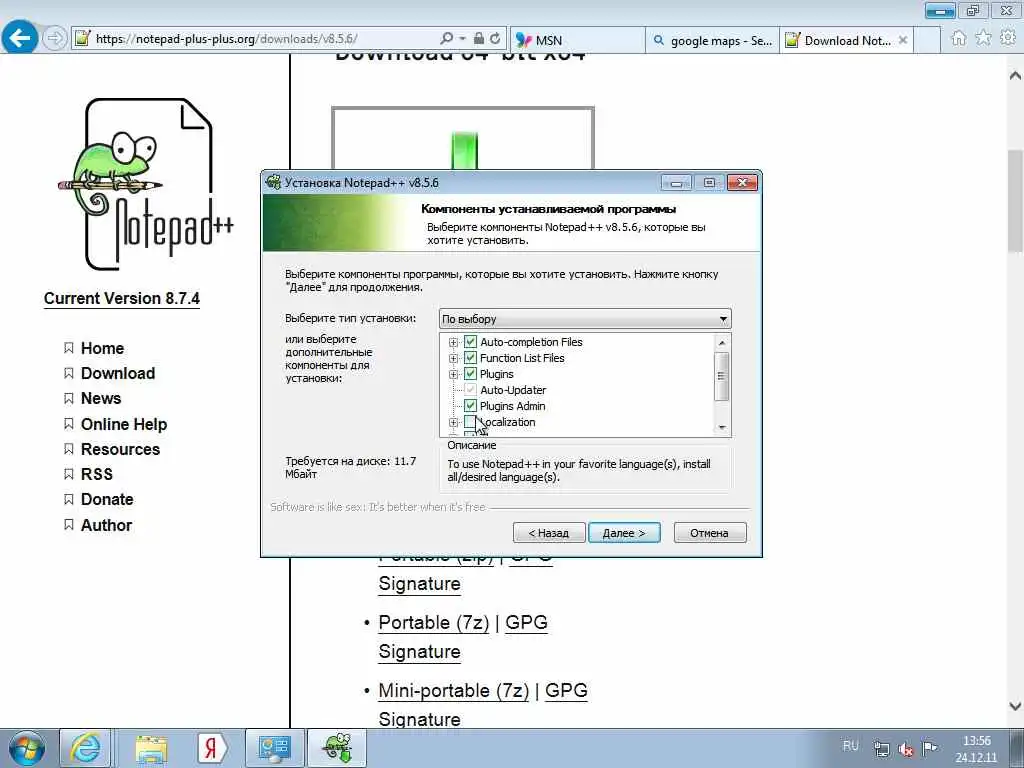Expand the Function List Files tree node
The height and width of the screenshot is (768, 1024).
453,359
